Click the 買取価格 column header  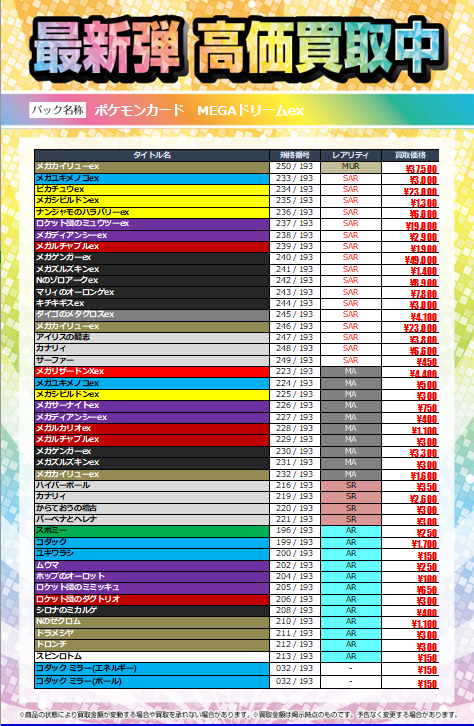click(410, 155)
